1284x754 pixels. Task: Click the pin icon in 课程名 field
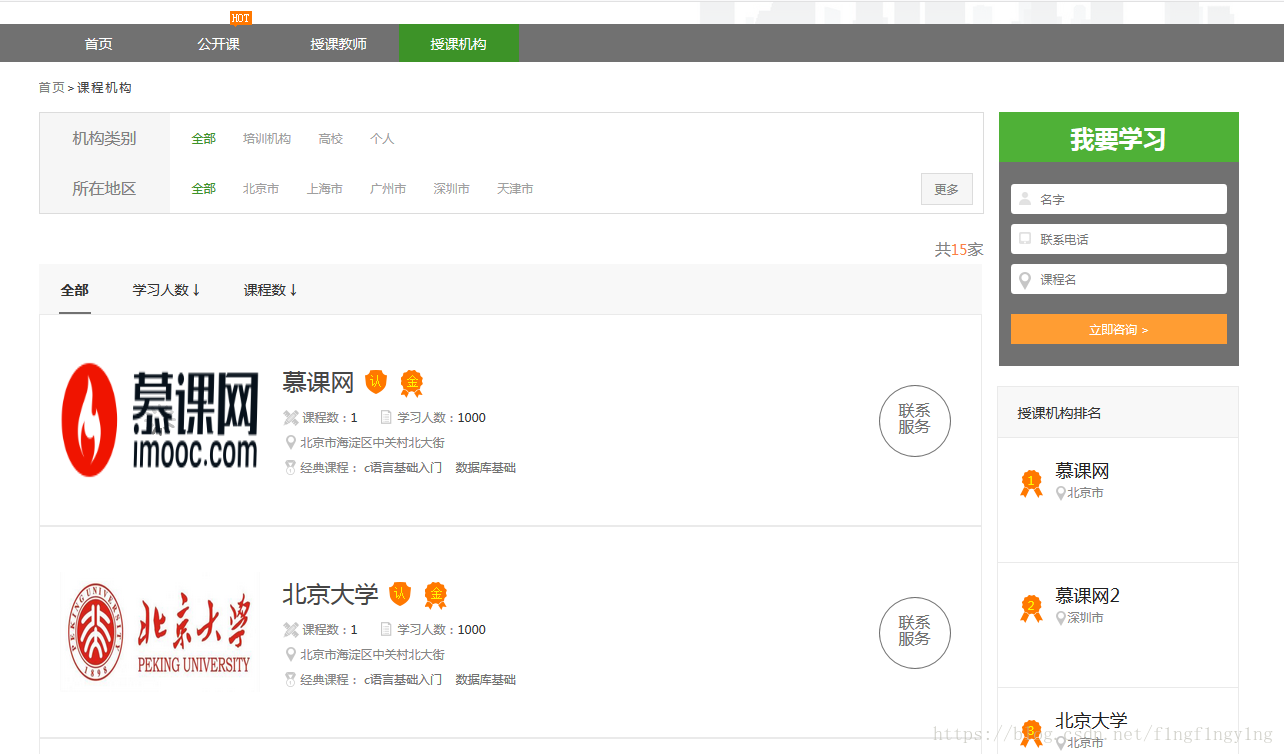pos(1025,280)
